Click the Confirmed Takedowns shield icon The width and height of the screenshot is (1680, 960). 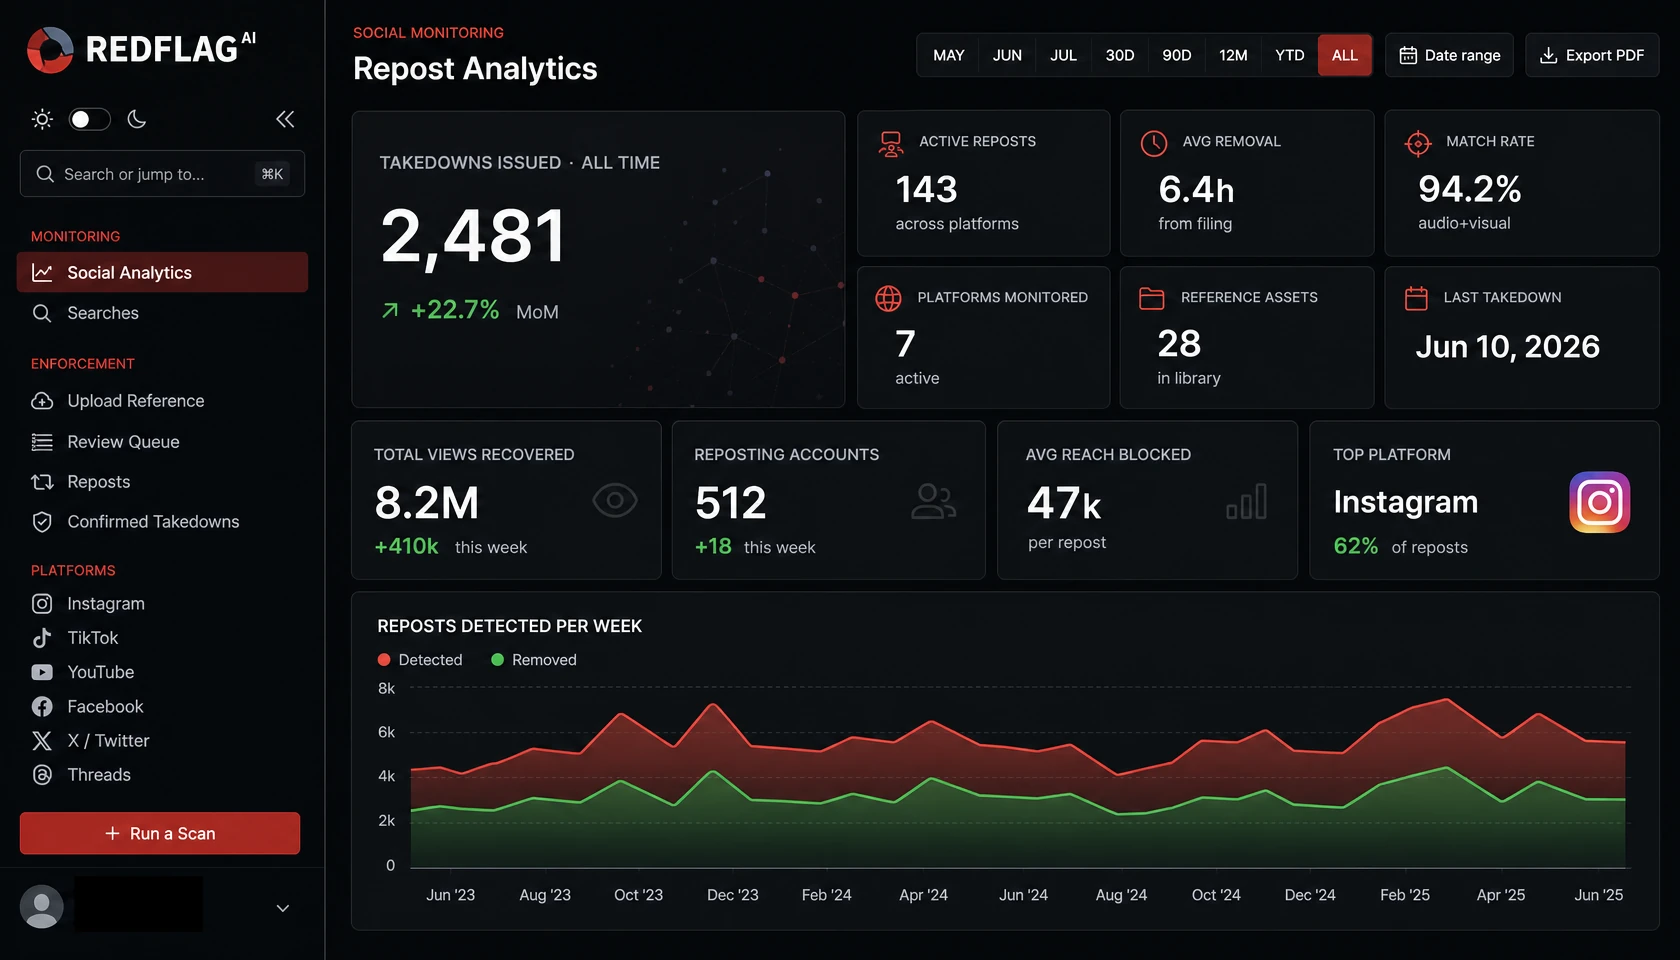(x=42, y=522)
